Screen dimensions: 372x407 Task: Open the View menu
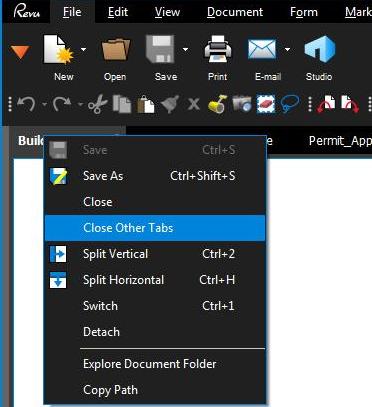167,12
